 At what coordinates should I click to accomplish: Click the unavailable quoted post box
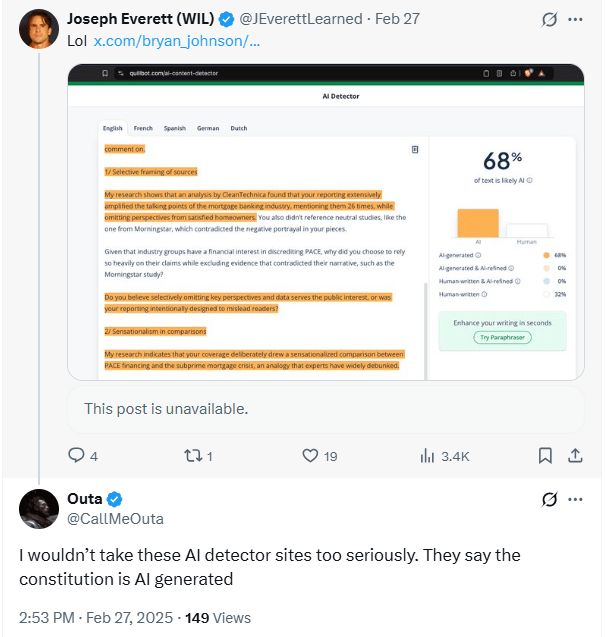pyautogui.click(x=325, y=409)
